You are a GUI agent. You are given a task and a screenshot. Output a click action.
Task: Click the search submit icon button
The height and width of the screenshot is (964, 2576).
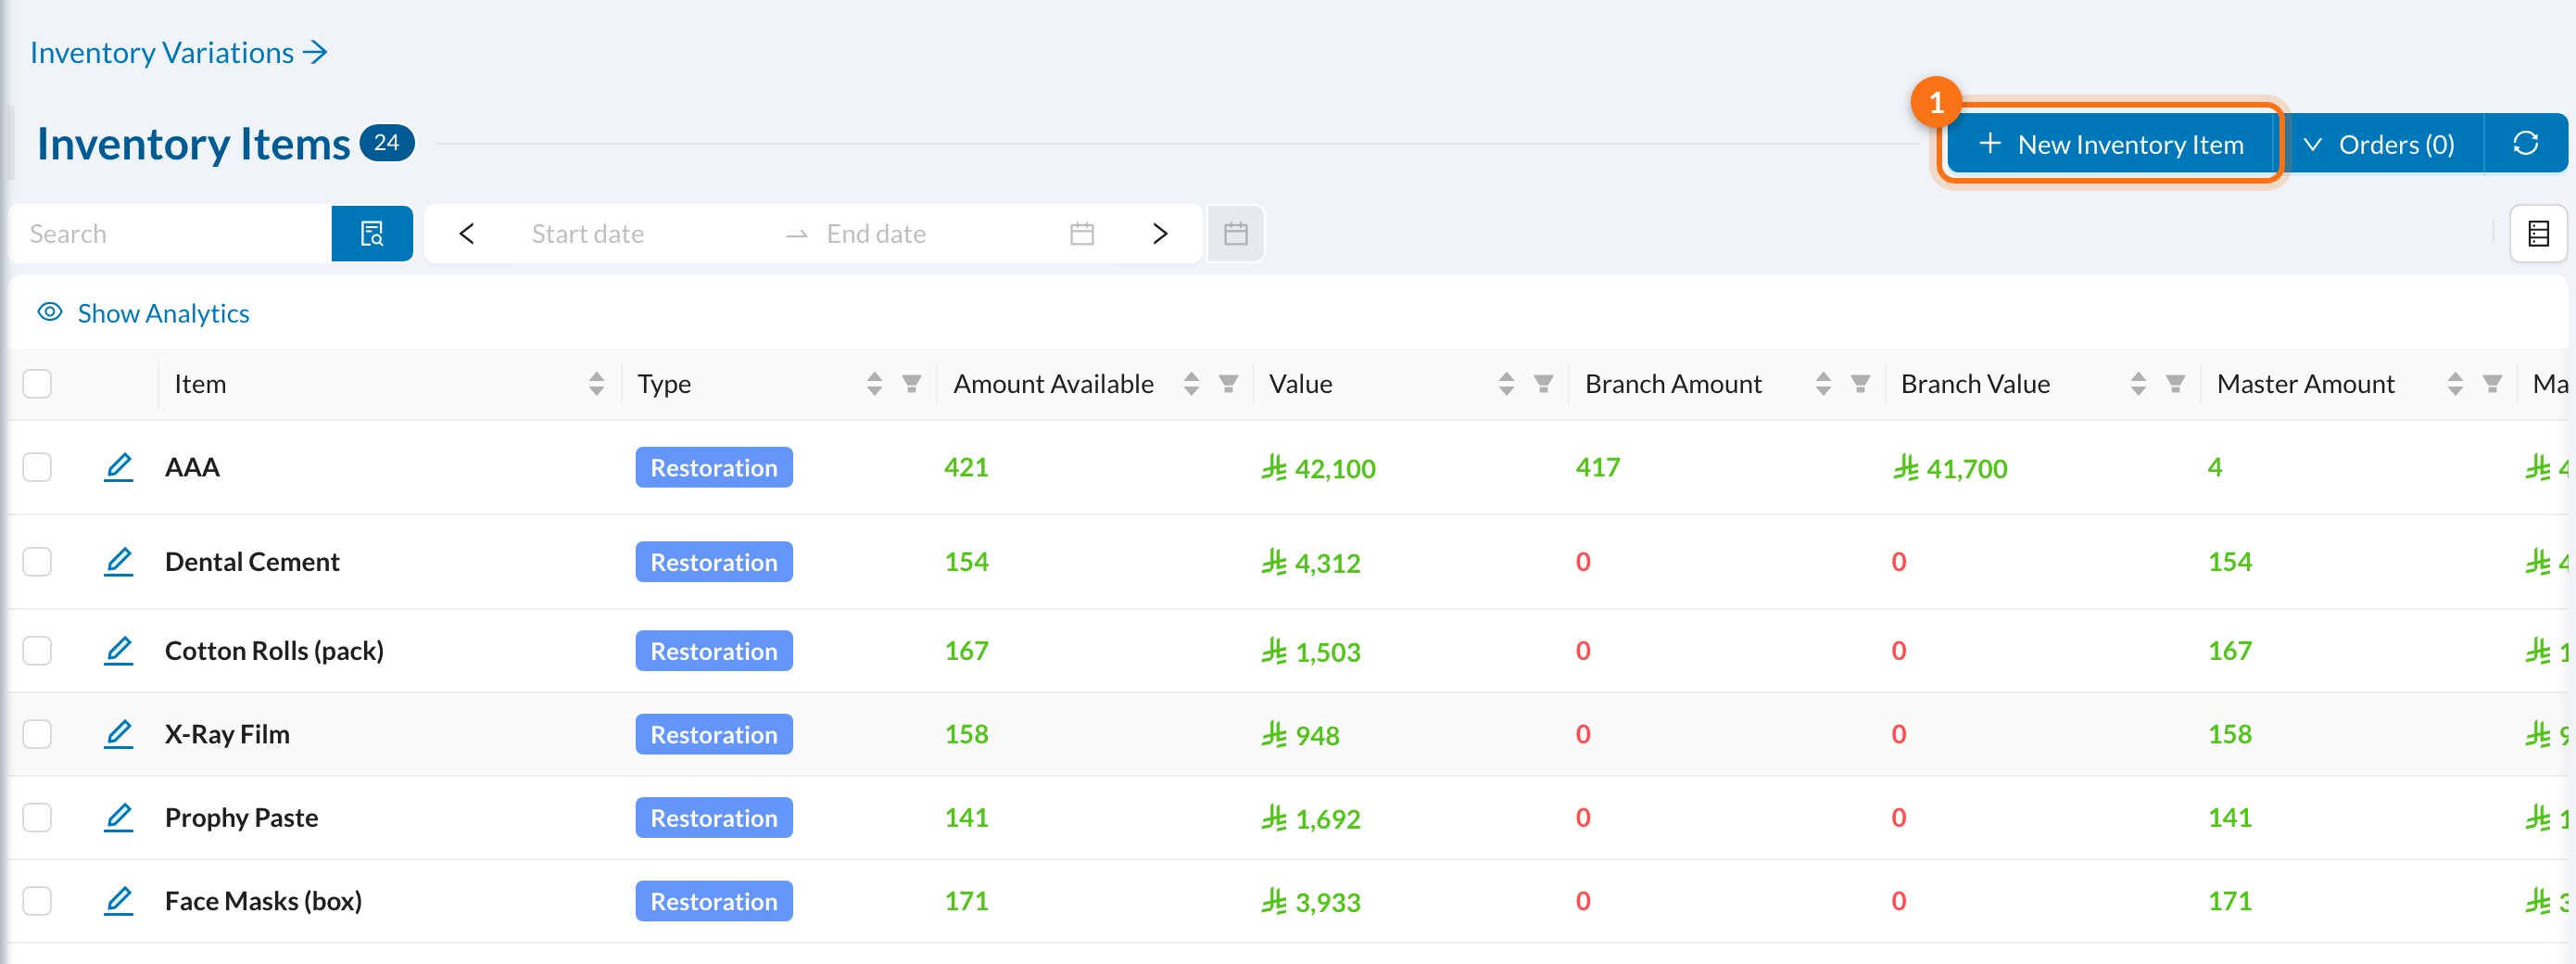tap(372, 233)
